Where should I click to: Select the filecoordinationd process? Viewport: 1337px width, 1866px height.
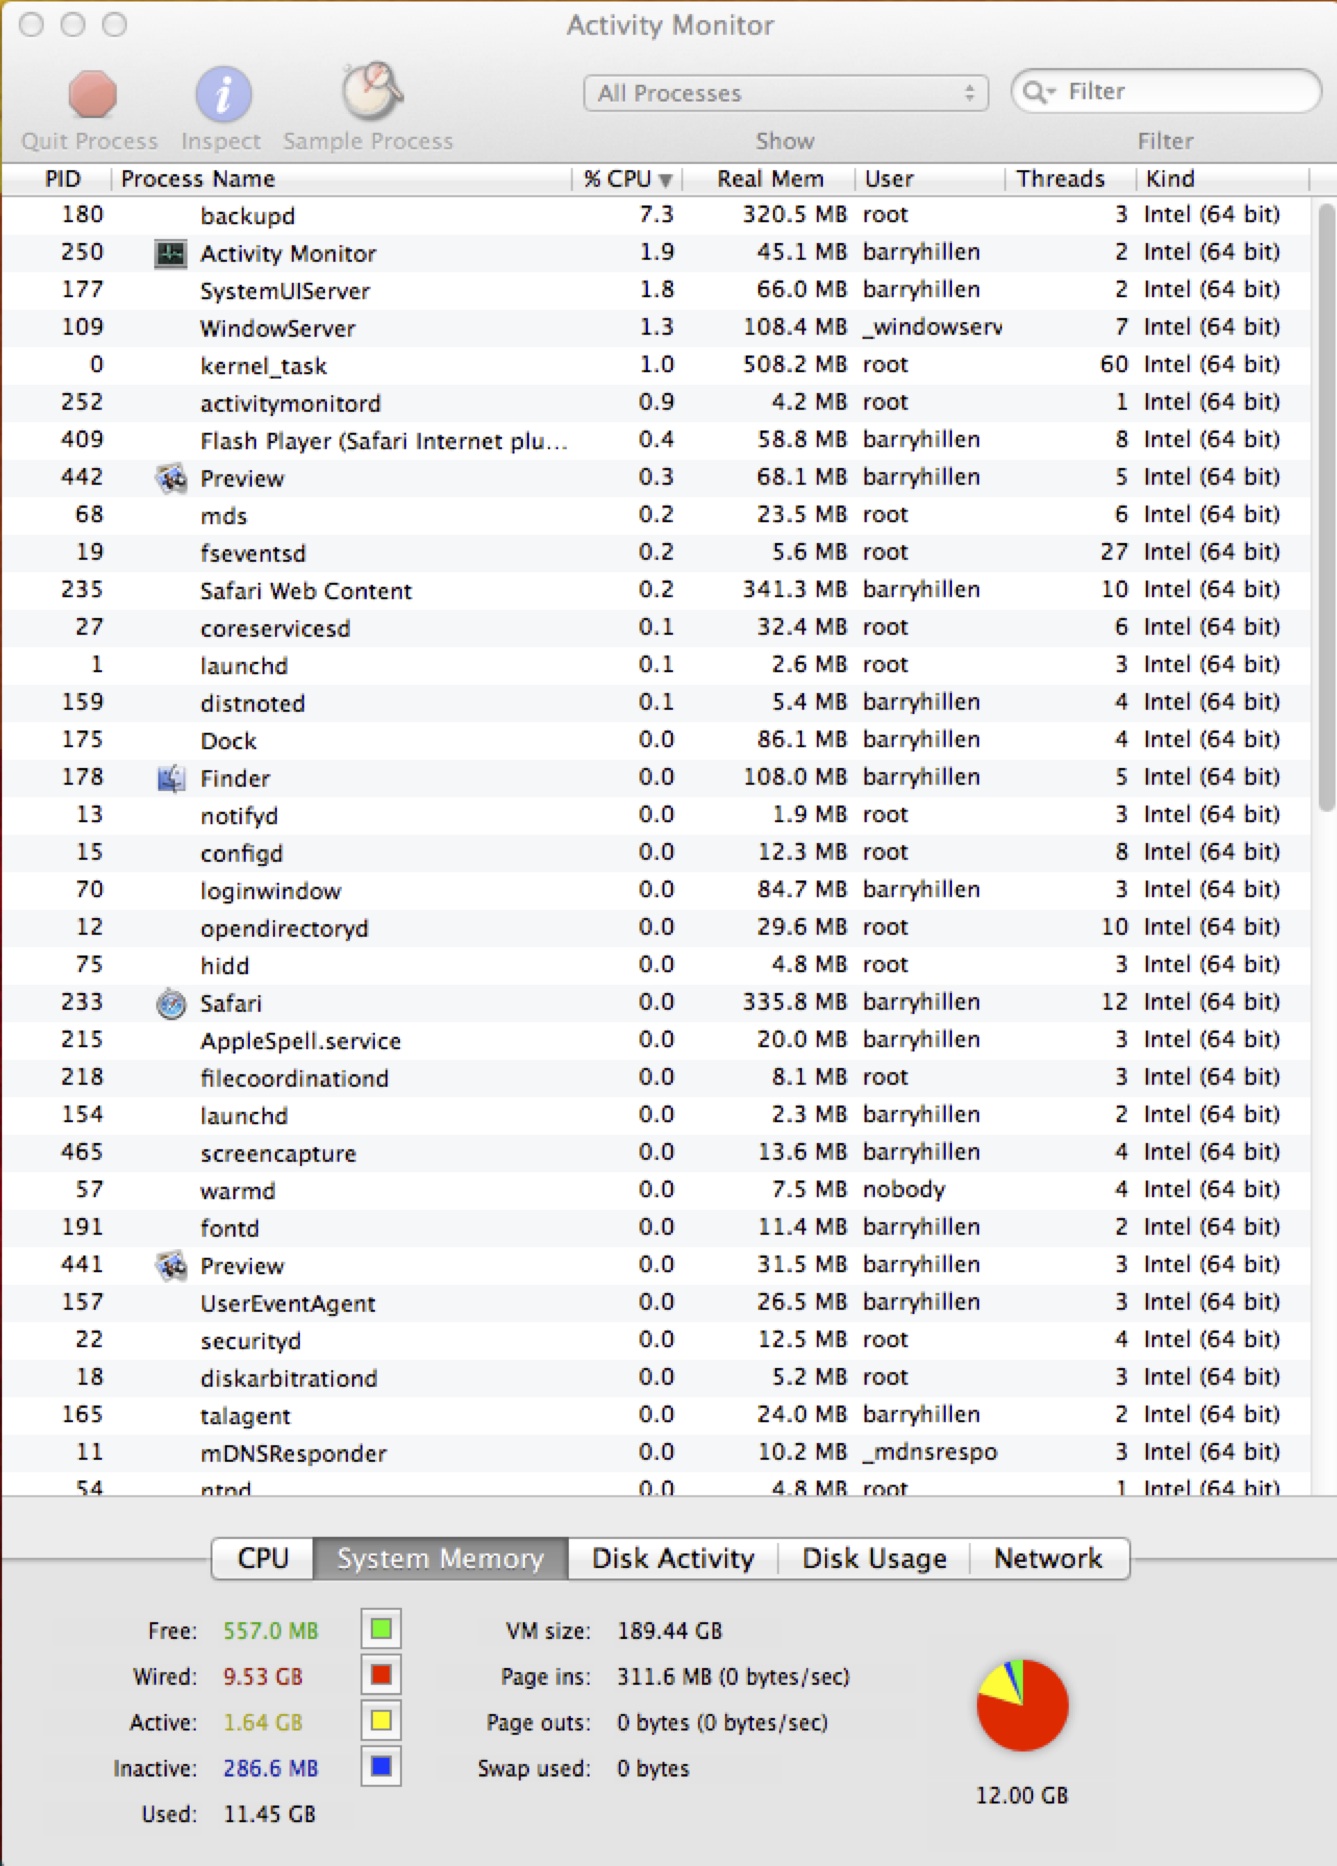pyautogui.click(x=656, y=1078)
